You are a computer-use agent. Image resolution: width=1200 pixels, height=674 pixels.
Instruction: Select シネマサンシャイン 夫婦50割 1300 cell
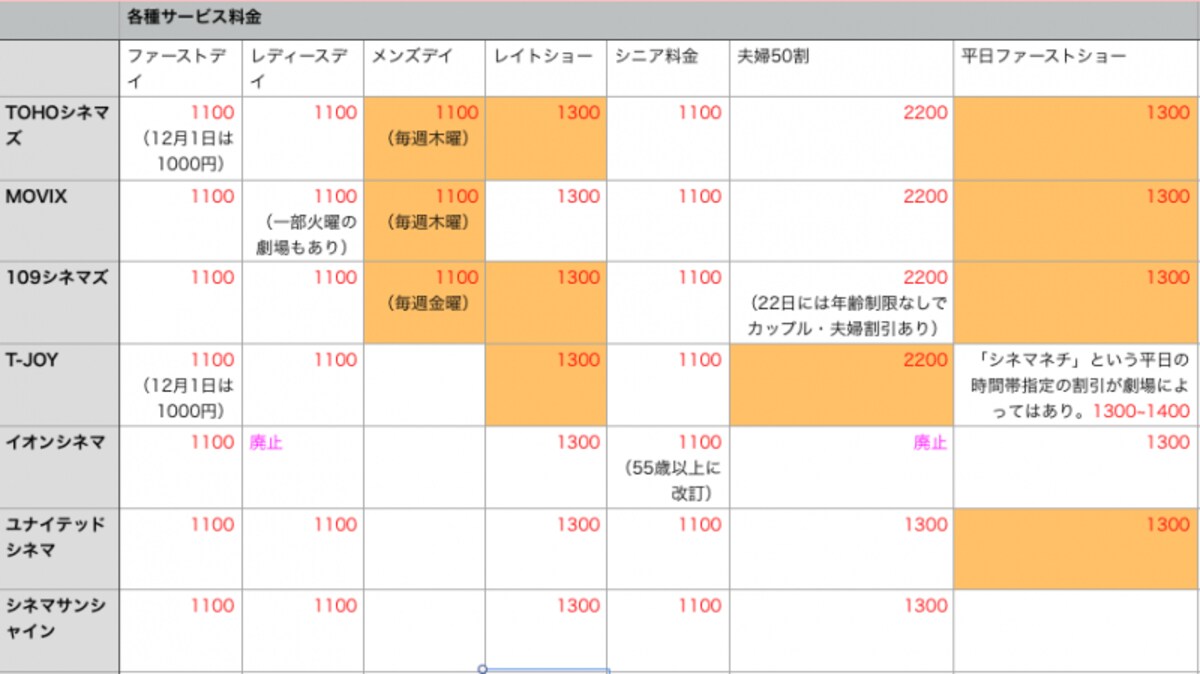pyautogui.click(x=841, y=631)
